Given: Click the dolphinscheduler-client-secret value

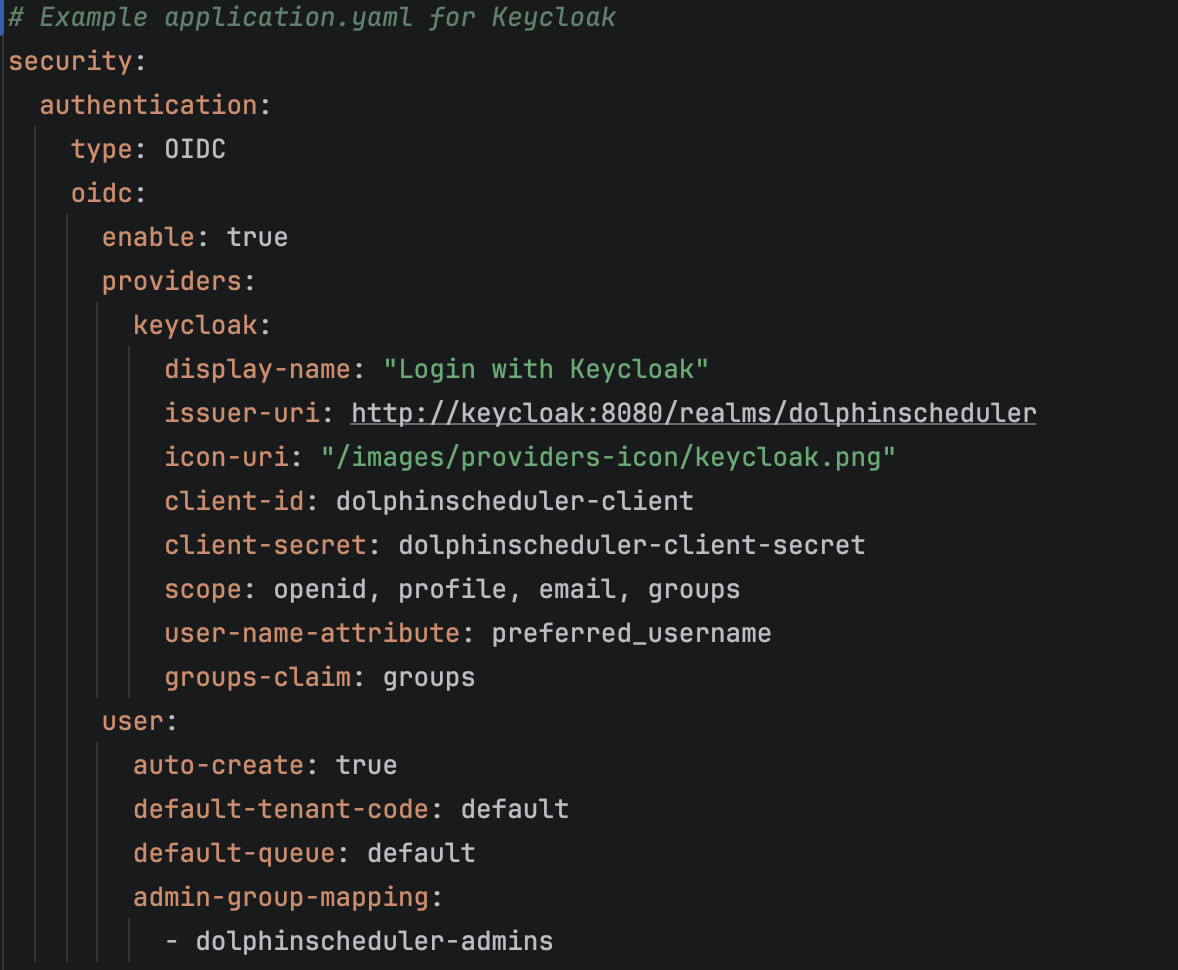Looking at the screenshot, I should (x=631, y=545).
